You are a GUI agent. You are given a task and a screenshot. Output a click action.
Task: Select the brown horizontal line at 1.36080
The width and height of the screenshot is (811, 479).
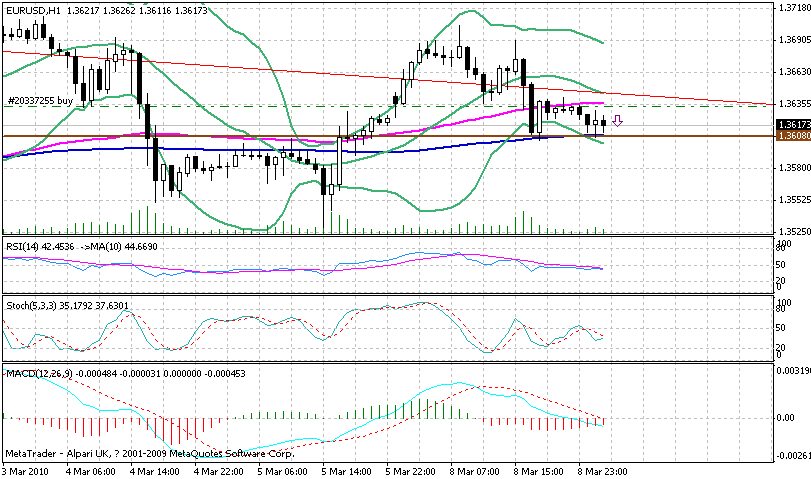(388, 136)
